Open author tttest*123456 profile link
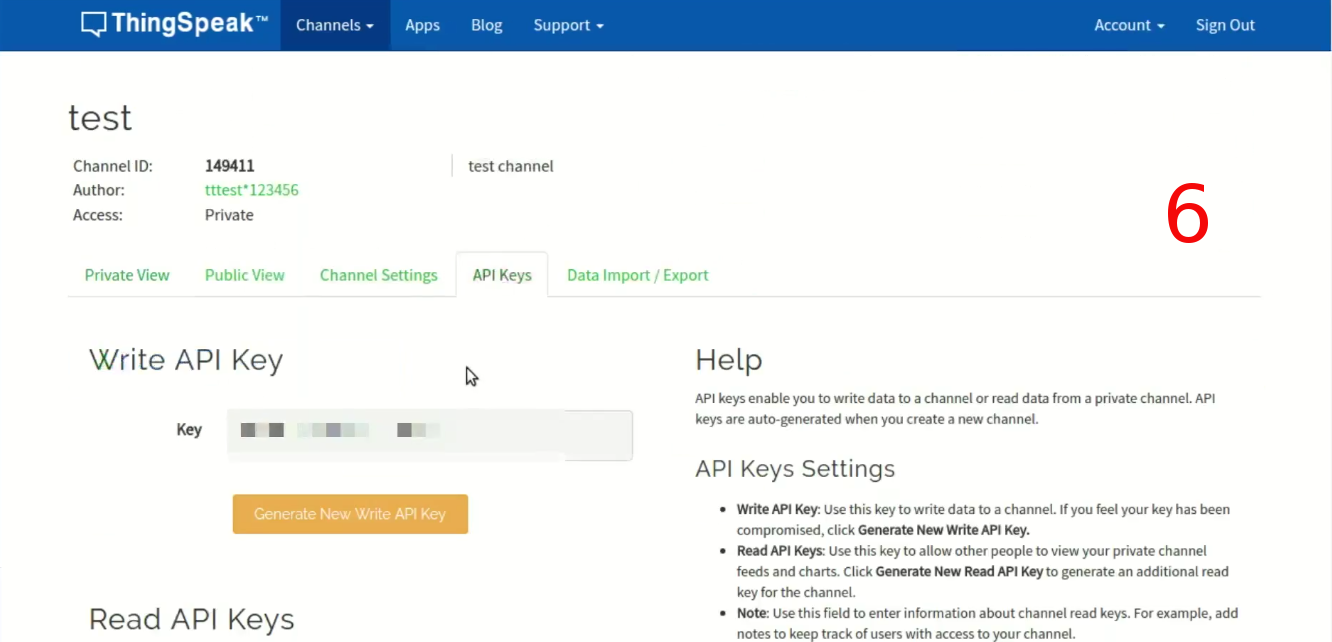Screen dimensions: 1332x642 coord(252,190)
